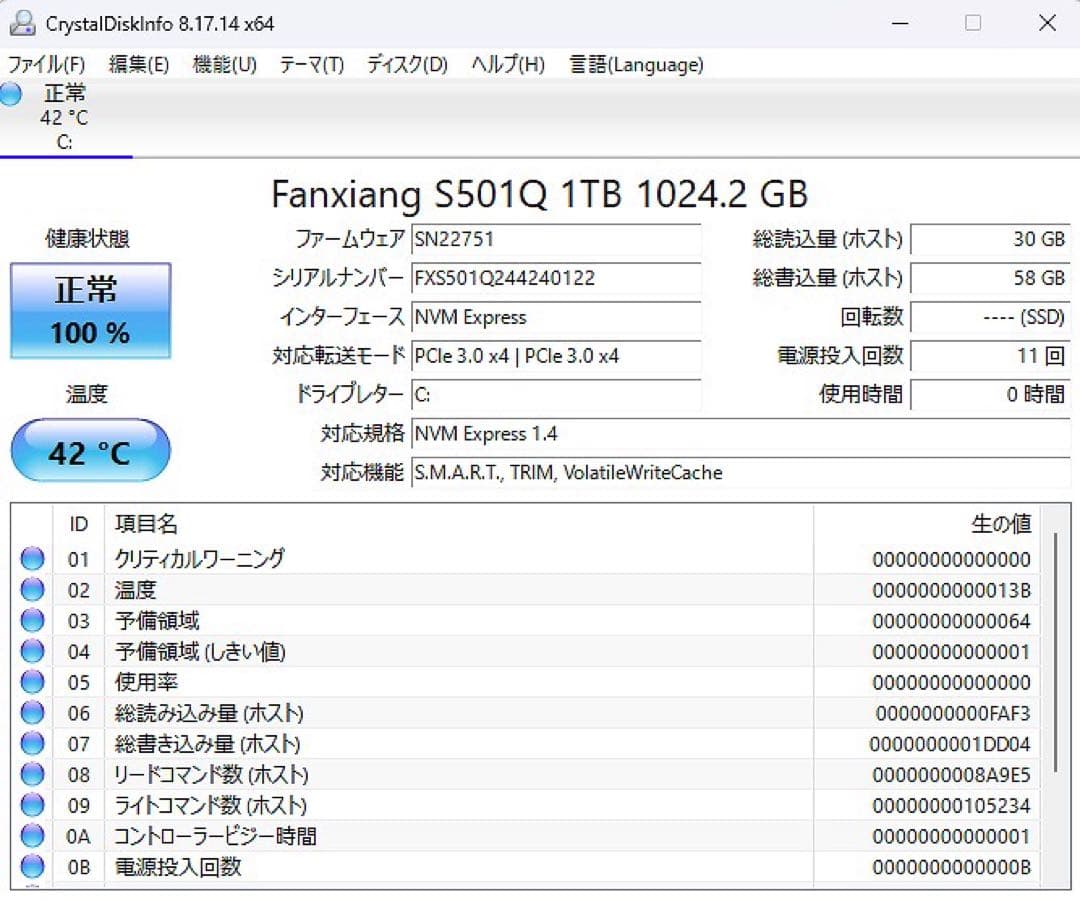1080x901 pixels.
Task: Click the status light for リードコマンド数 row
Action: point(32,774)
